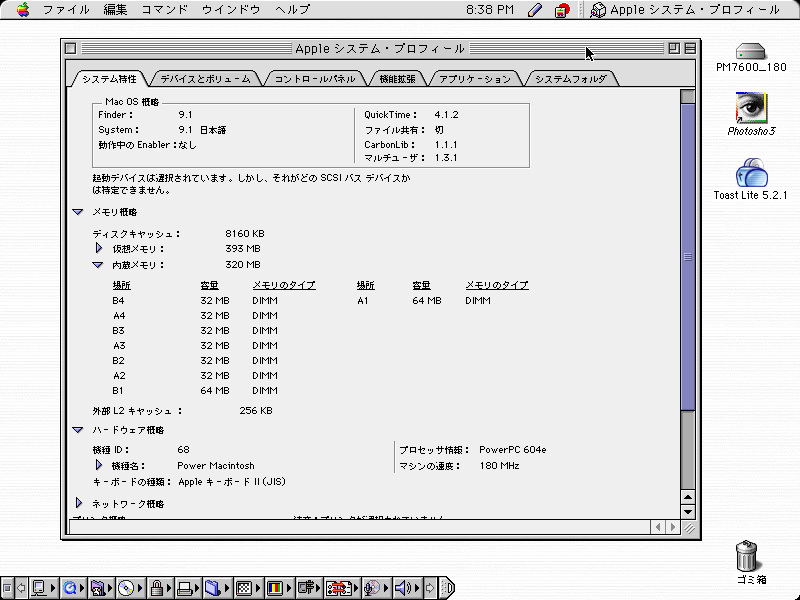Open the application menu at menu bar right
This screenshot has height=600, width=800.
[x=685, y=10]
